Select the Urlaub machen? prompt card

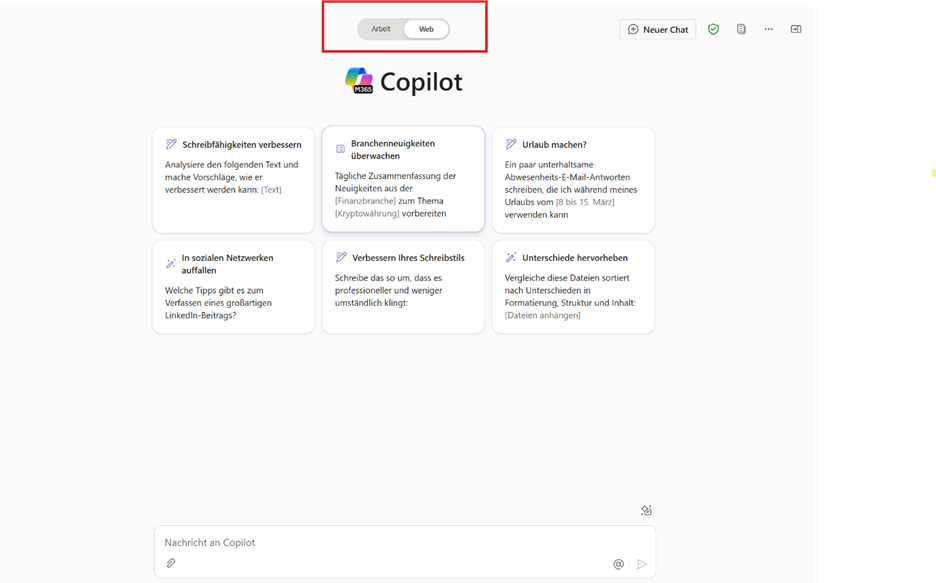573,180
